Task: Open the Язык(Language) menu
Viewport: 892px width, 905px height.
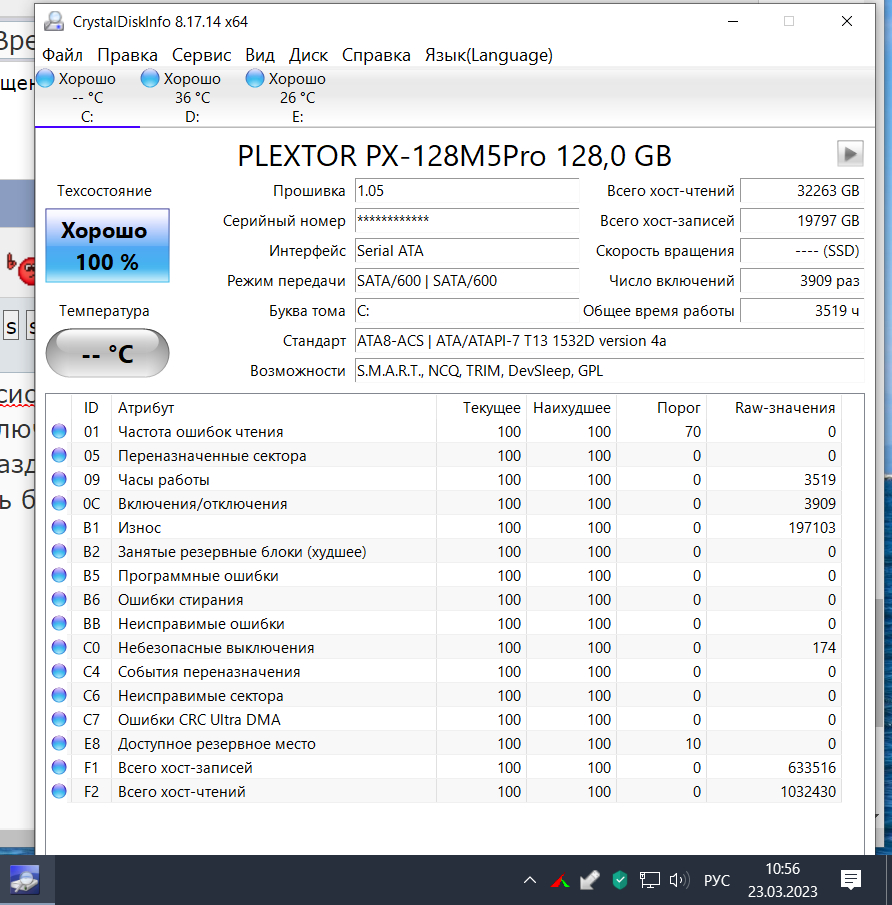Action: tap(489, 55)
